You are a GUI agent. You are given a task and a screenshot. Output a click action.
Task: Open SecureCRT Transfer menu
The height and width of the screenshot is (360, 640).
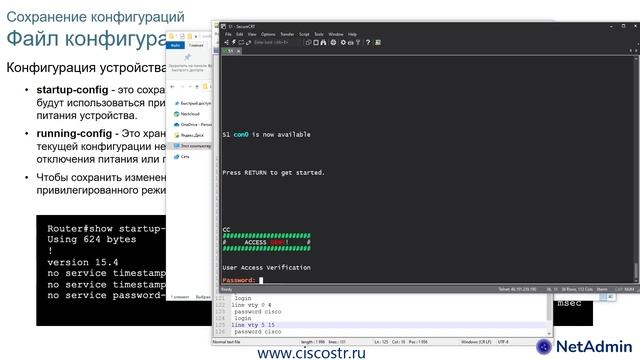click(x=287, y=34)
